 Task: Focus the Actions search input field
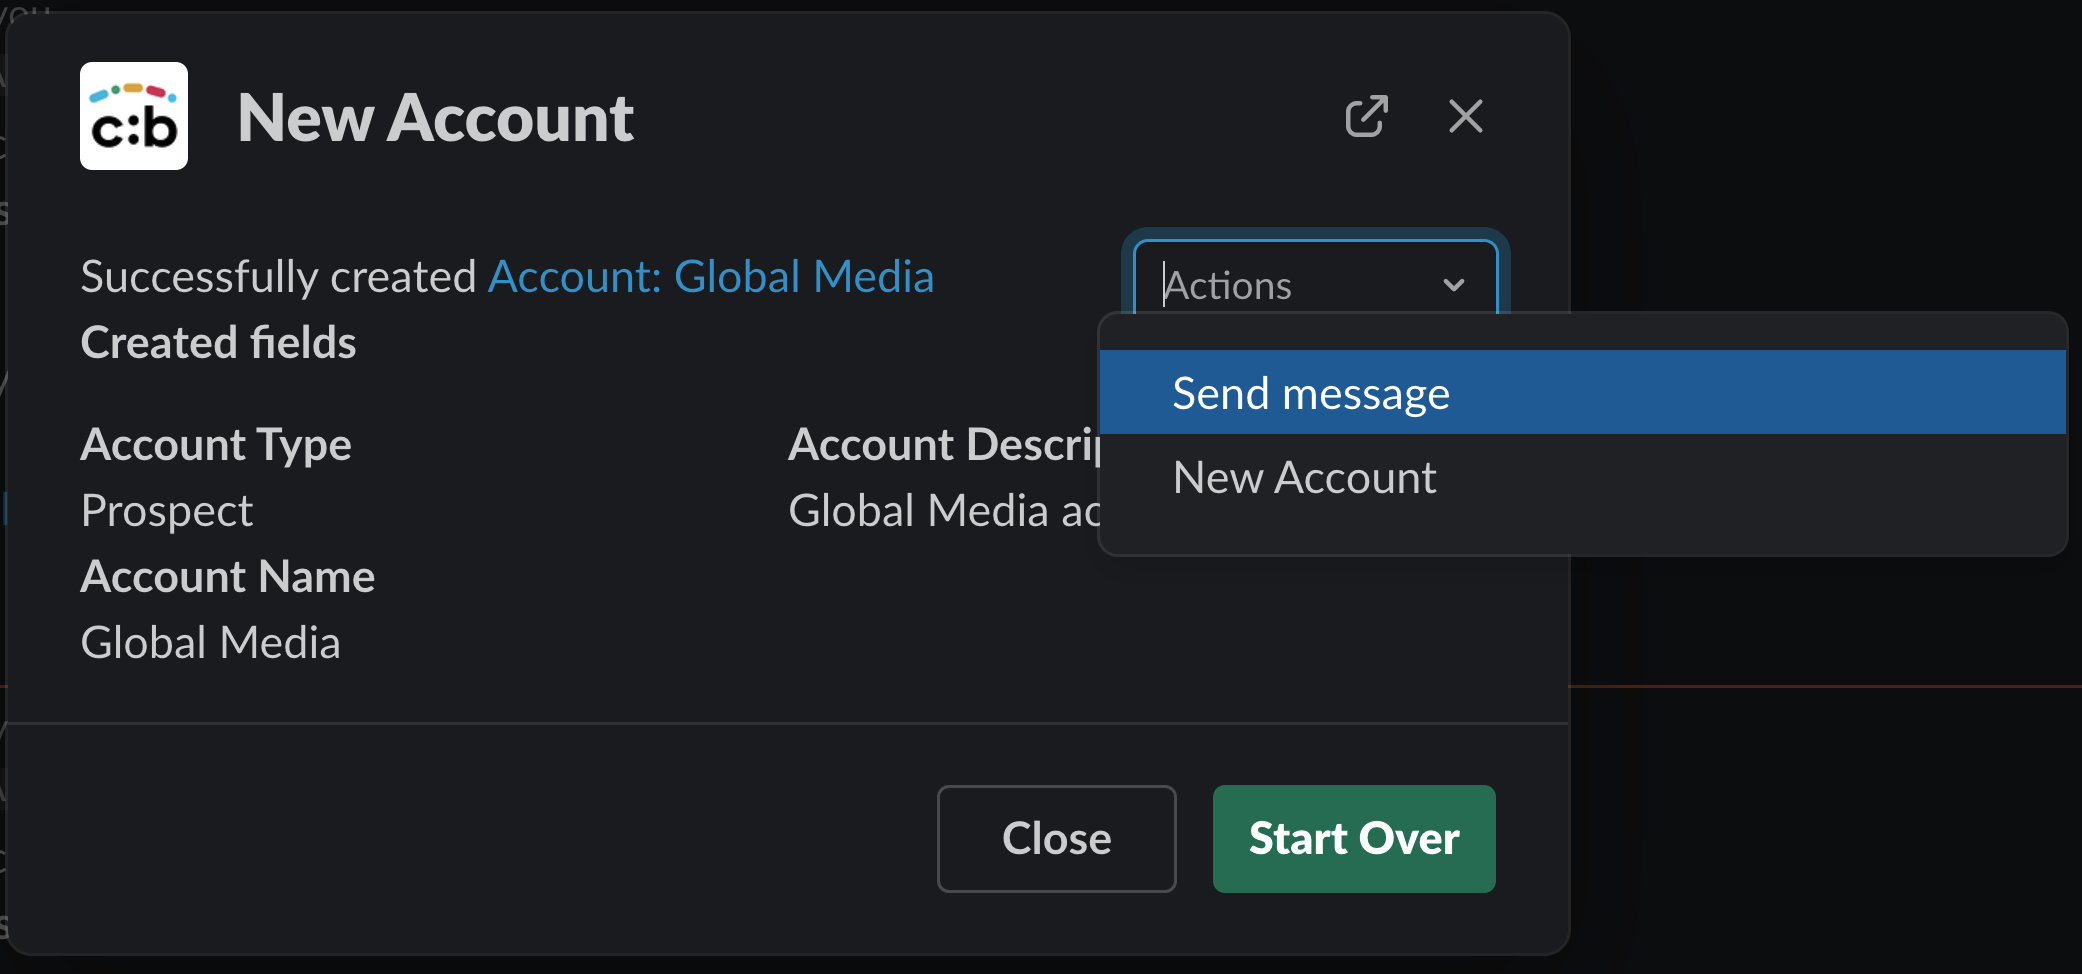coord(1290,286)
